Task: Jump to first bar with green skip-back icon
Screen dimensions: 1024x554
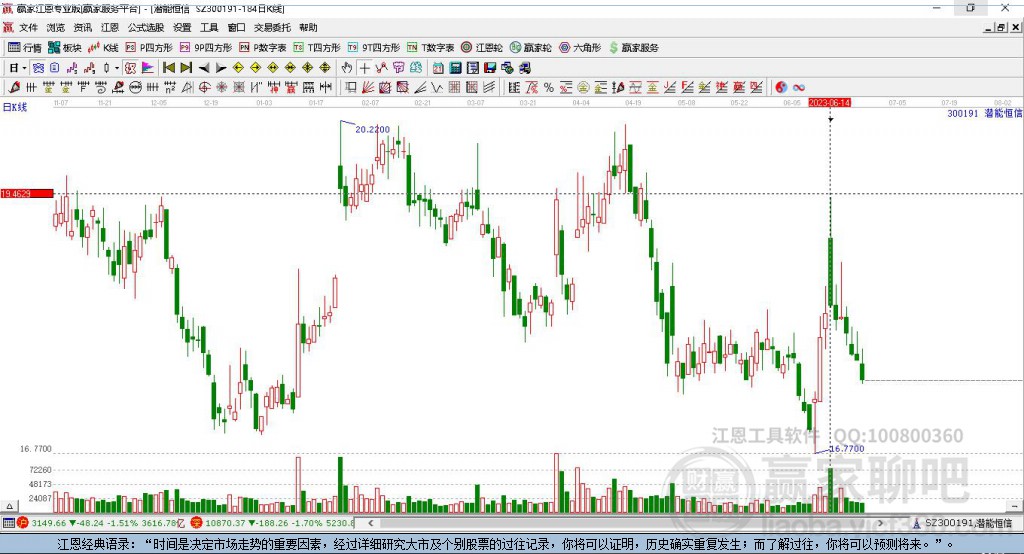Action: tap(168, 68)
